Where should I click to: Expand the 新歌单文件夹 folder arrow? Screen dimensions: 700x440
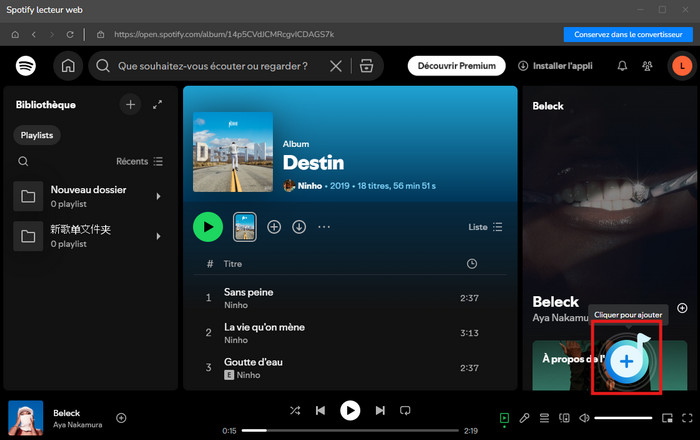pyautogui.click(x=158, y=236)
